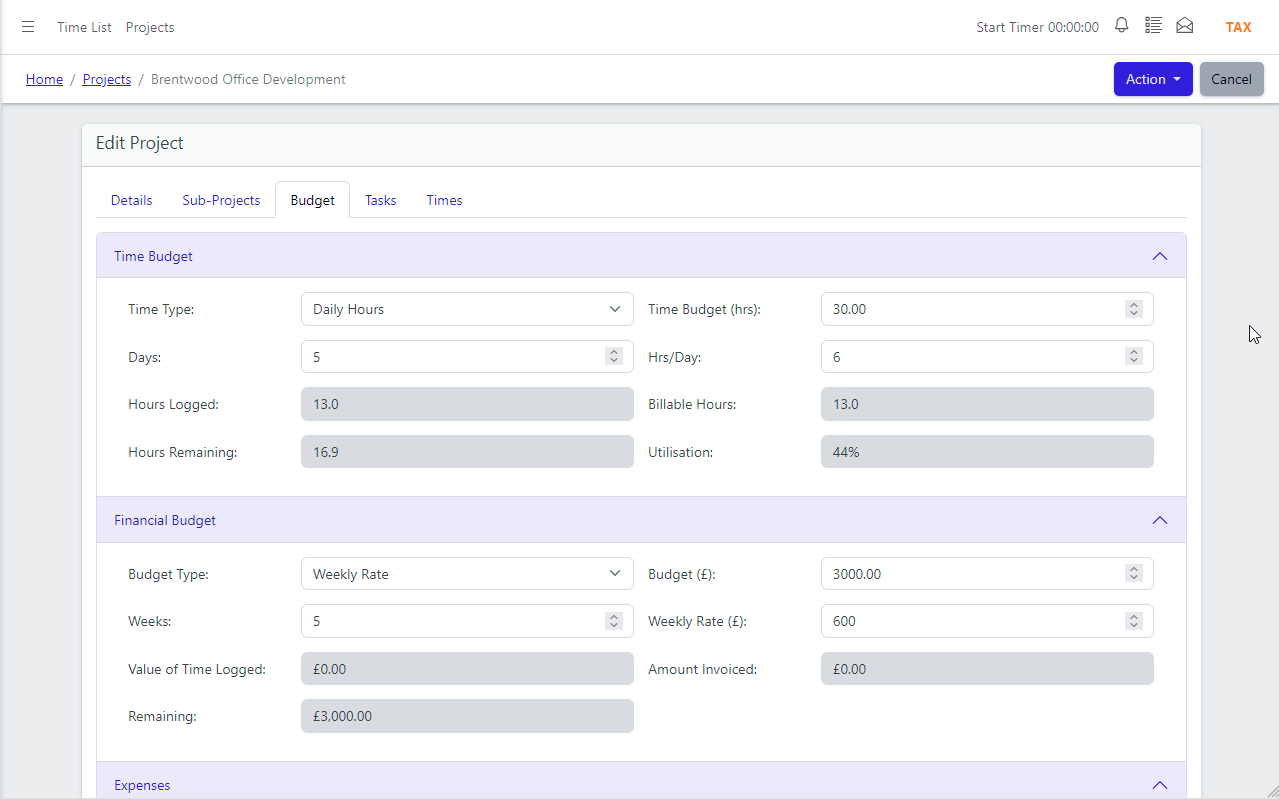The width and height of the screenshot is (1279, 799).
Task: Open Time List from top navigation
Action: [84, 27]
